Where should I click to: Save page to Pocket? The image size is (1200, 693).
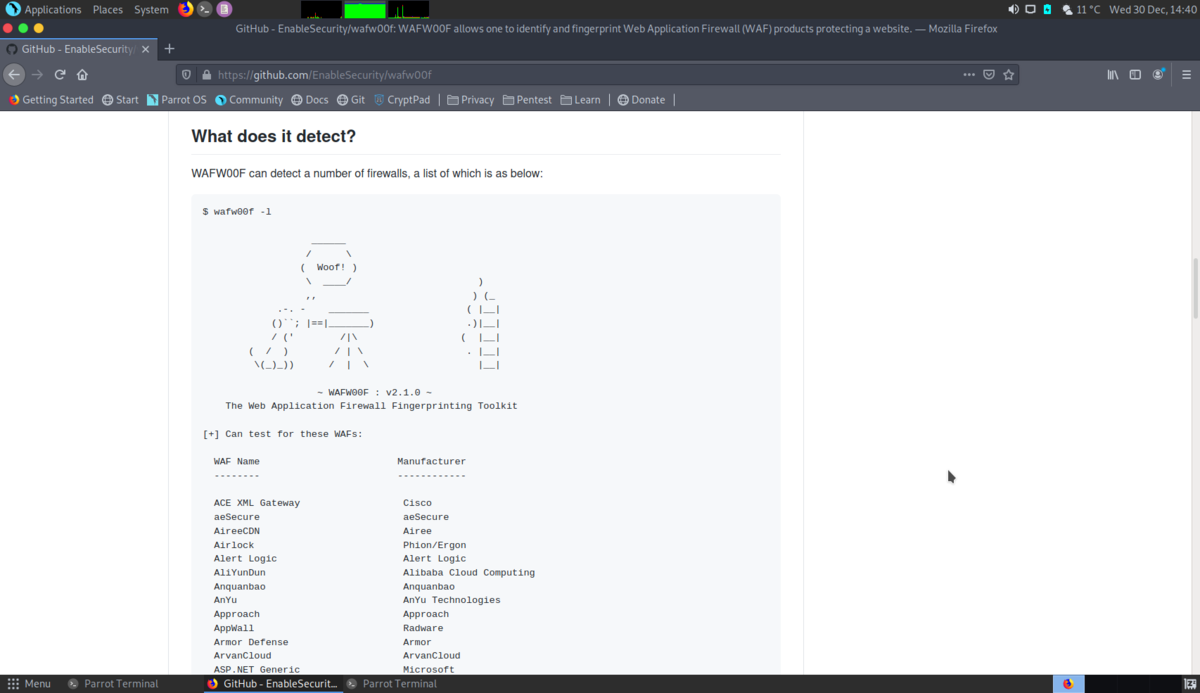point(988,74)
